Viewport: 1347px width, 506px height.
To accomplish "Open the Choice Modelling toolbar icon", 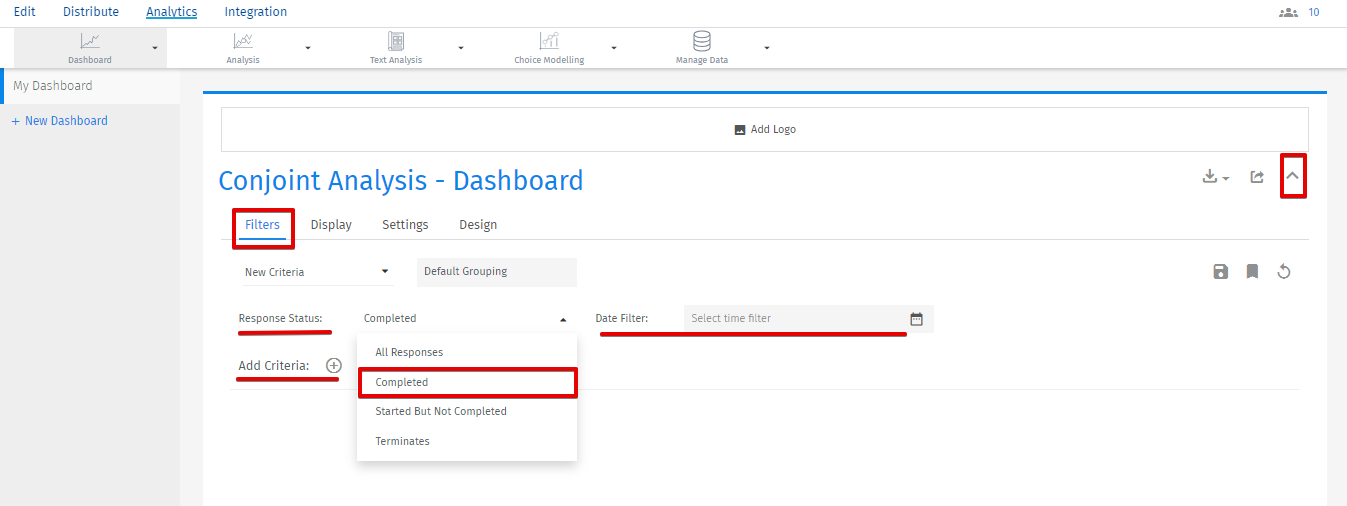I will point(549,42).
